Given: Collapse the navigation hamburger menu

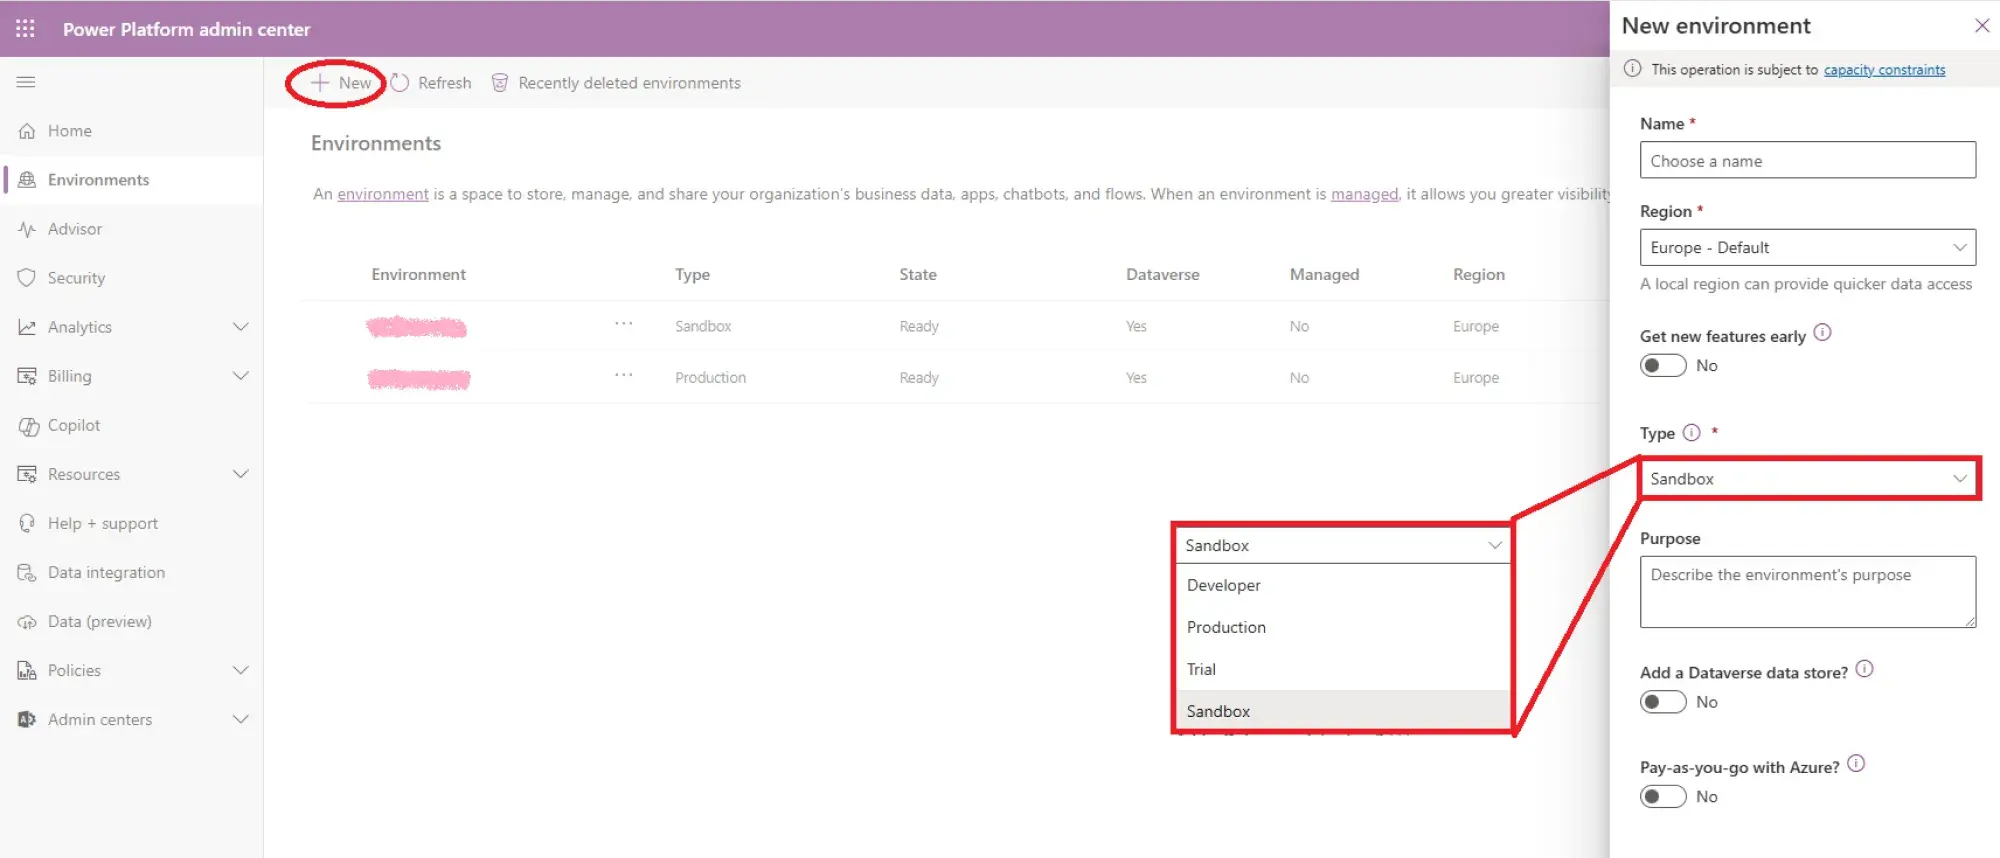Looking at the screenshot, I should (x=26, y=82).
